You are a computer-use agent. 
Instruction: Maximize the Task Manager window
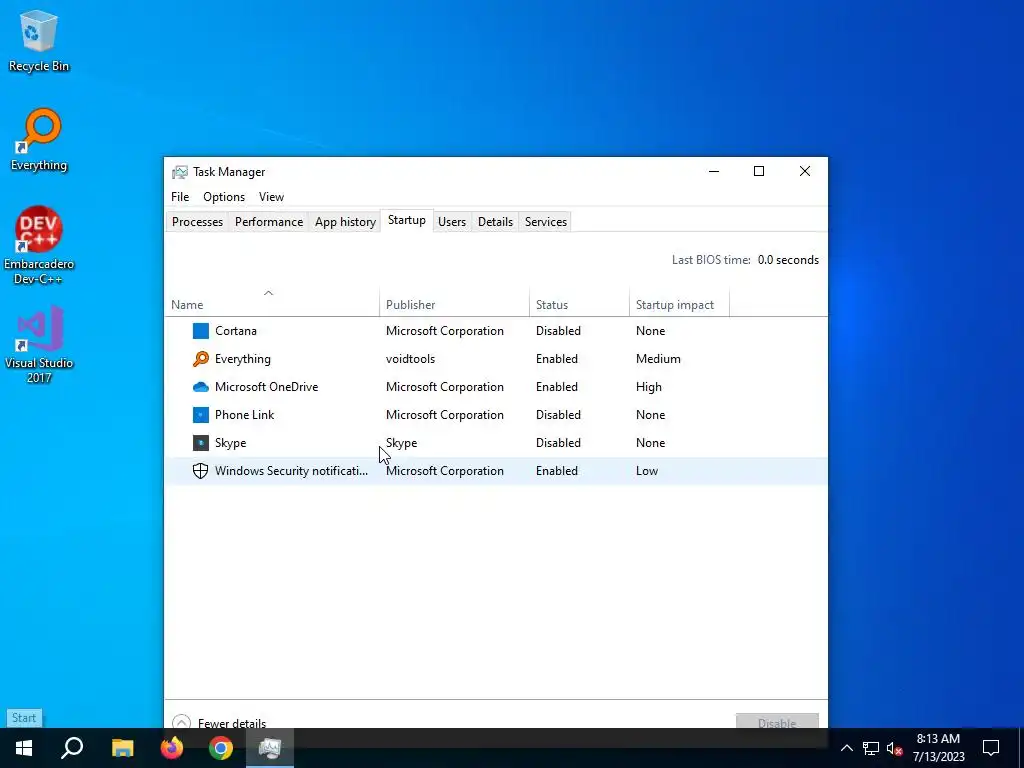[x=759, y=171]
